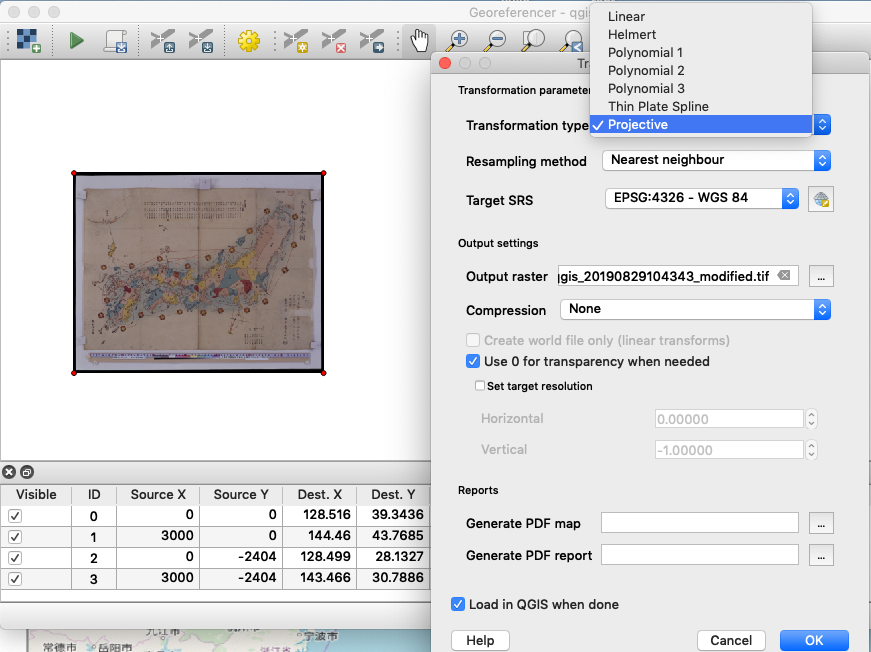The width and height of the screenshot is (871, 652).
Task: Enable Set target resolution checkbox
Action: point(480,385)
